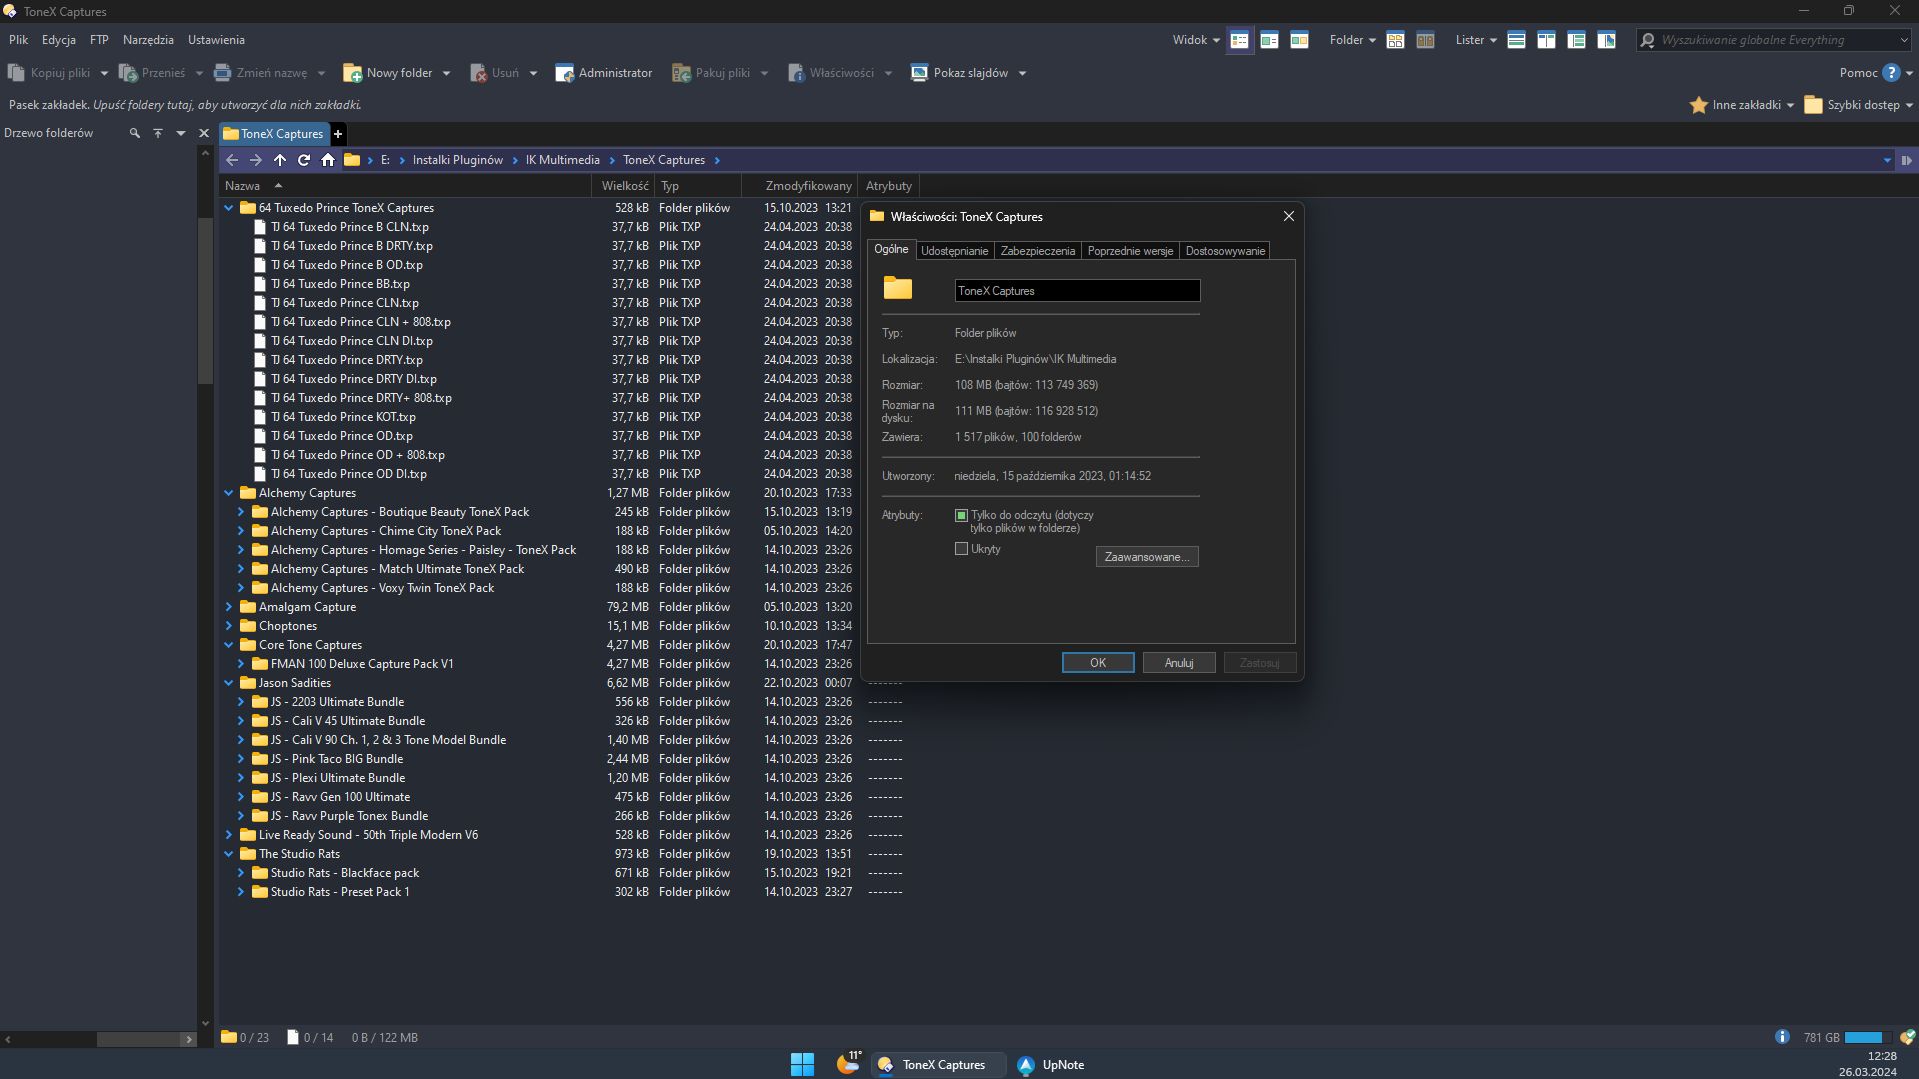The height and width of the screenshot is (1079, 1919).
Task: Select the dual vertical Lister layout icon
Action: (x=1546, y=40)
